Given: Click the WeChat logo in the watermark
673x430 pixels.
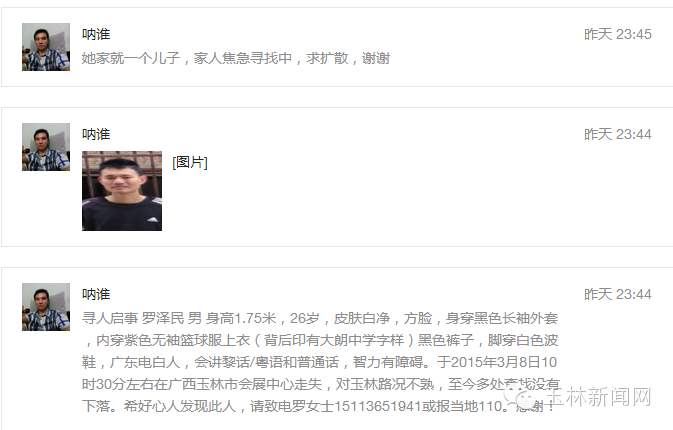Looking at the screenshot, I should coord(523,397).
